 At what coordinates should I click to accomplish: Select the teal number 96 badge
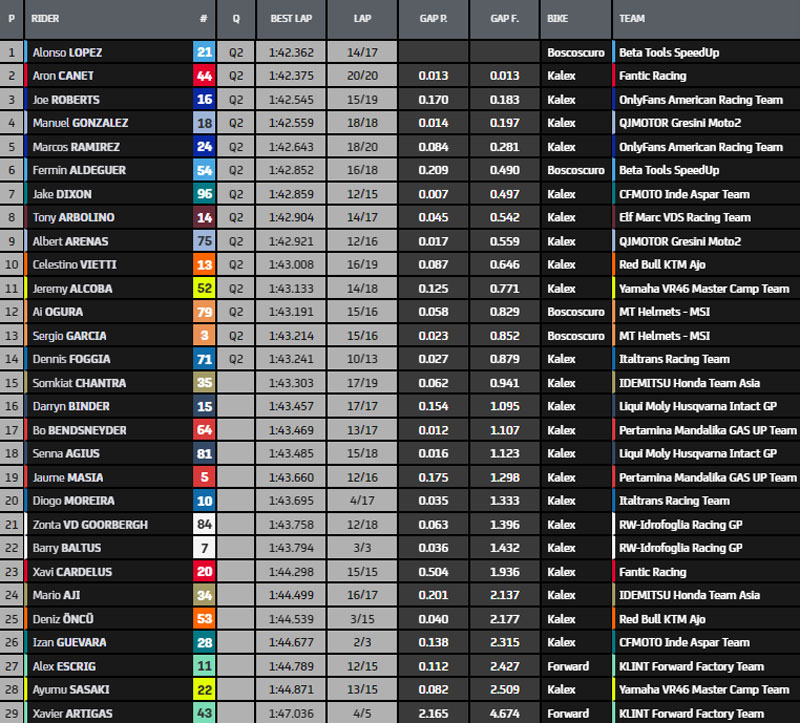point(204,194)
